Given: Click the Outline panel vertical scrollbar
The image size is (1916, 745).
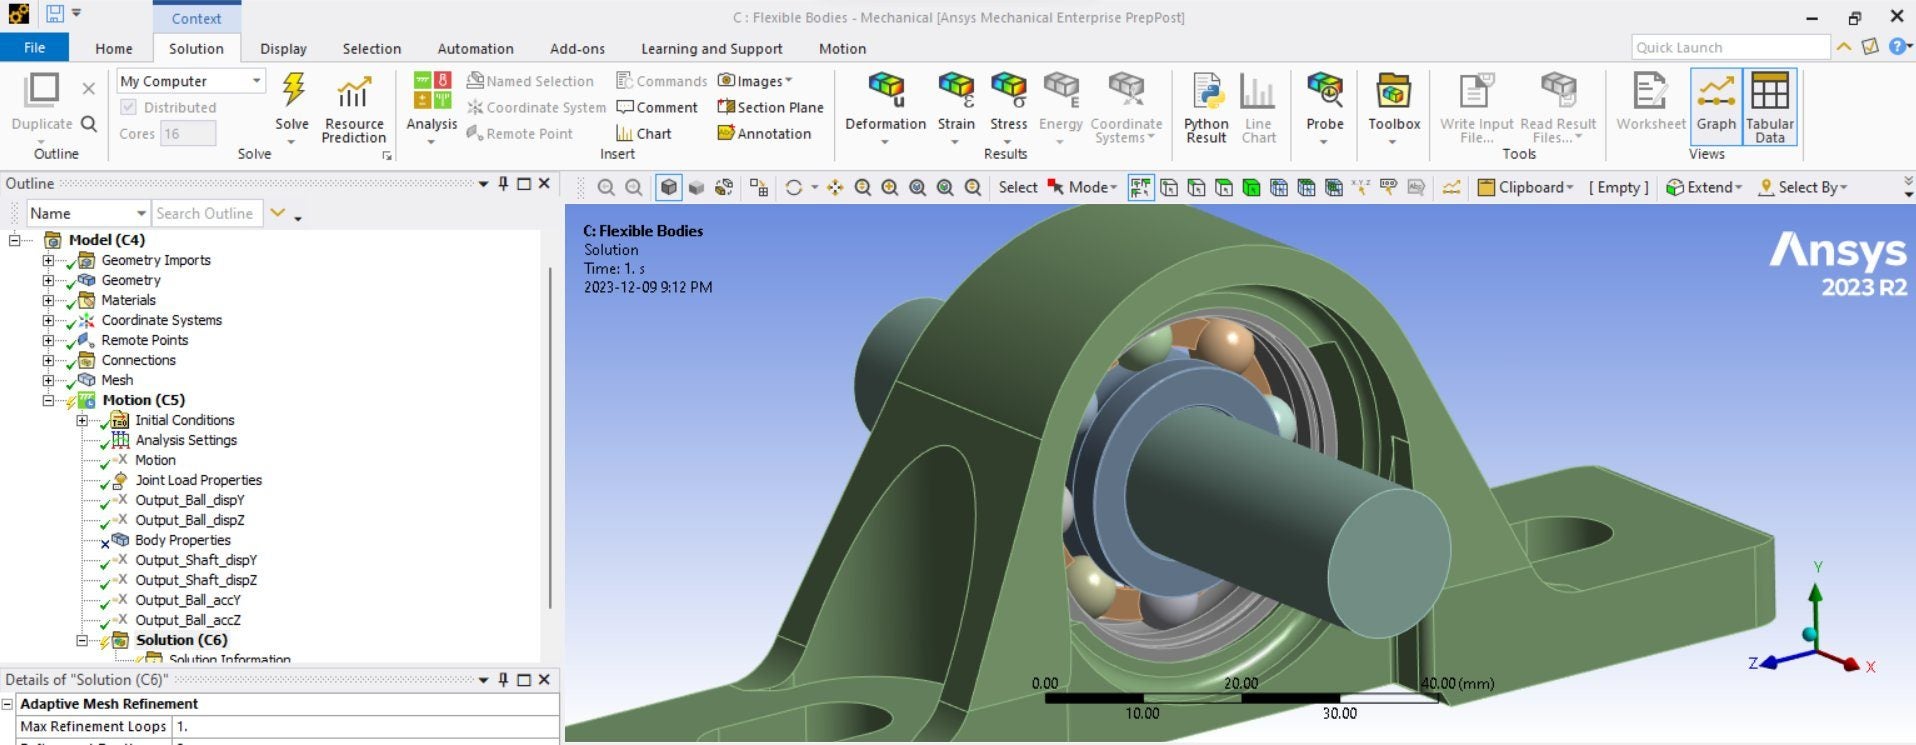Looking at the screenshot, I should pos(550,440).
